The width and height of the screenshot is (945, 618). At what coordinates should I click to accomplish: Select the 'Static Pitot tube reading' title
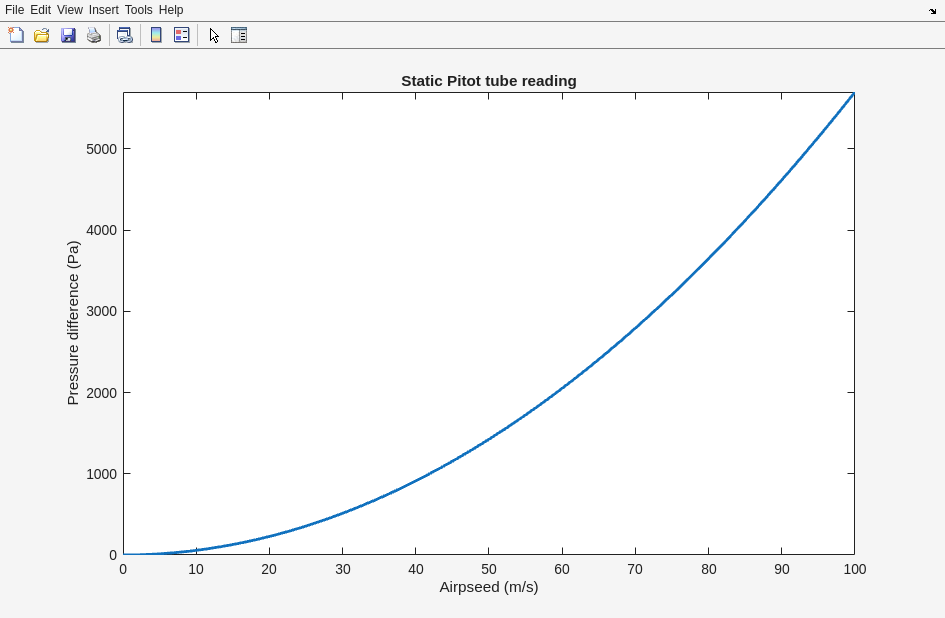click(x=488, y=81)
